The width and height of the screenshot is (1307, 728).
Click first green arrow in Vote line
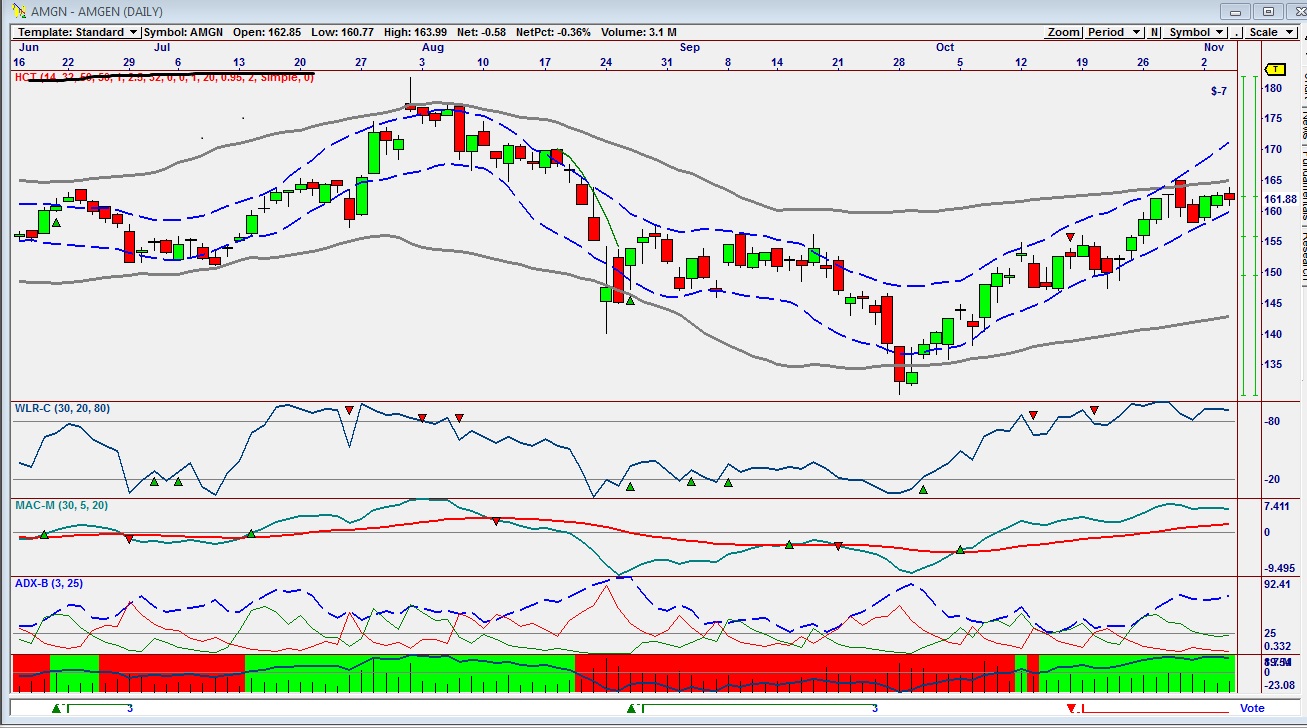(x=56, y=709)
